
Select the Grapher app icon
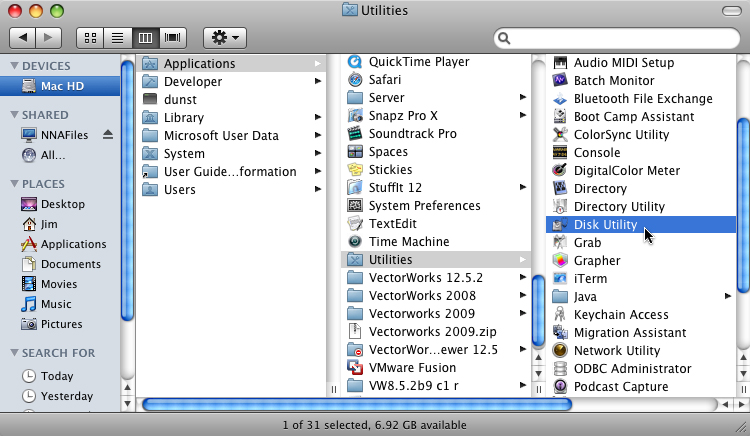point(560,261)
